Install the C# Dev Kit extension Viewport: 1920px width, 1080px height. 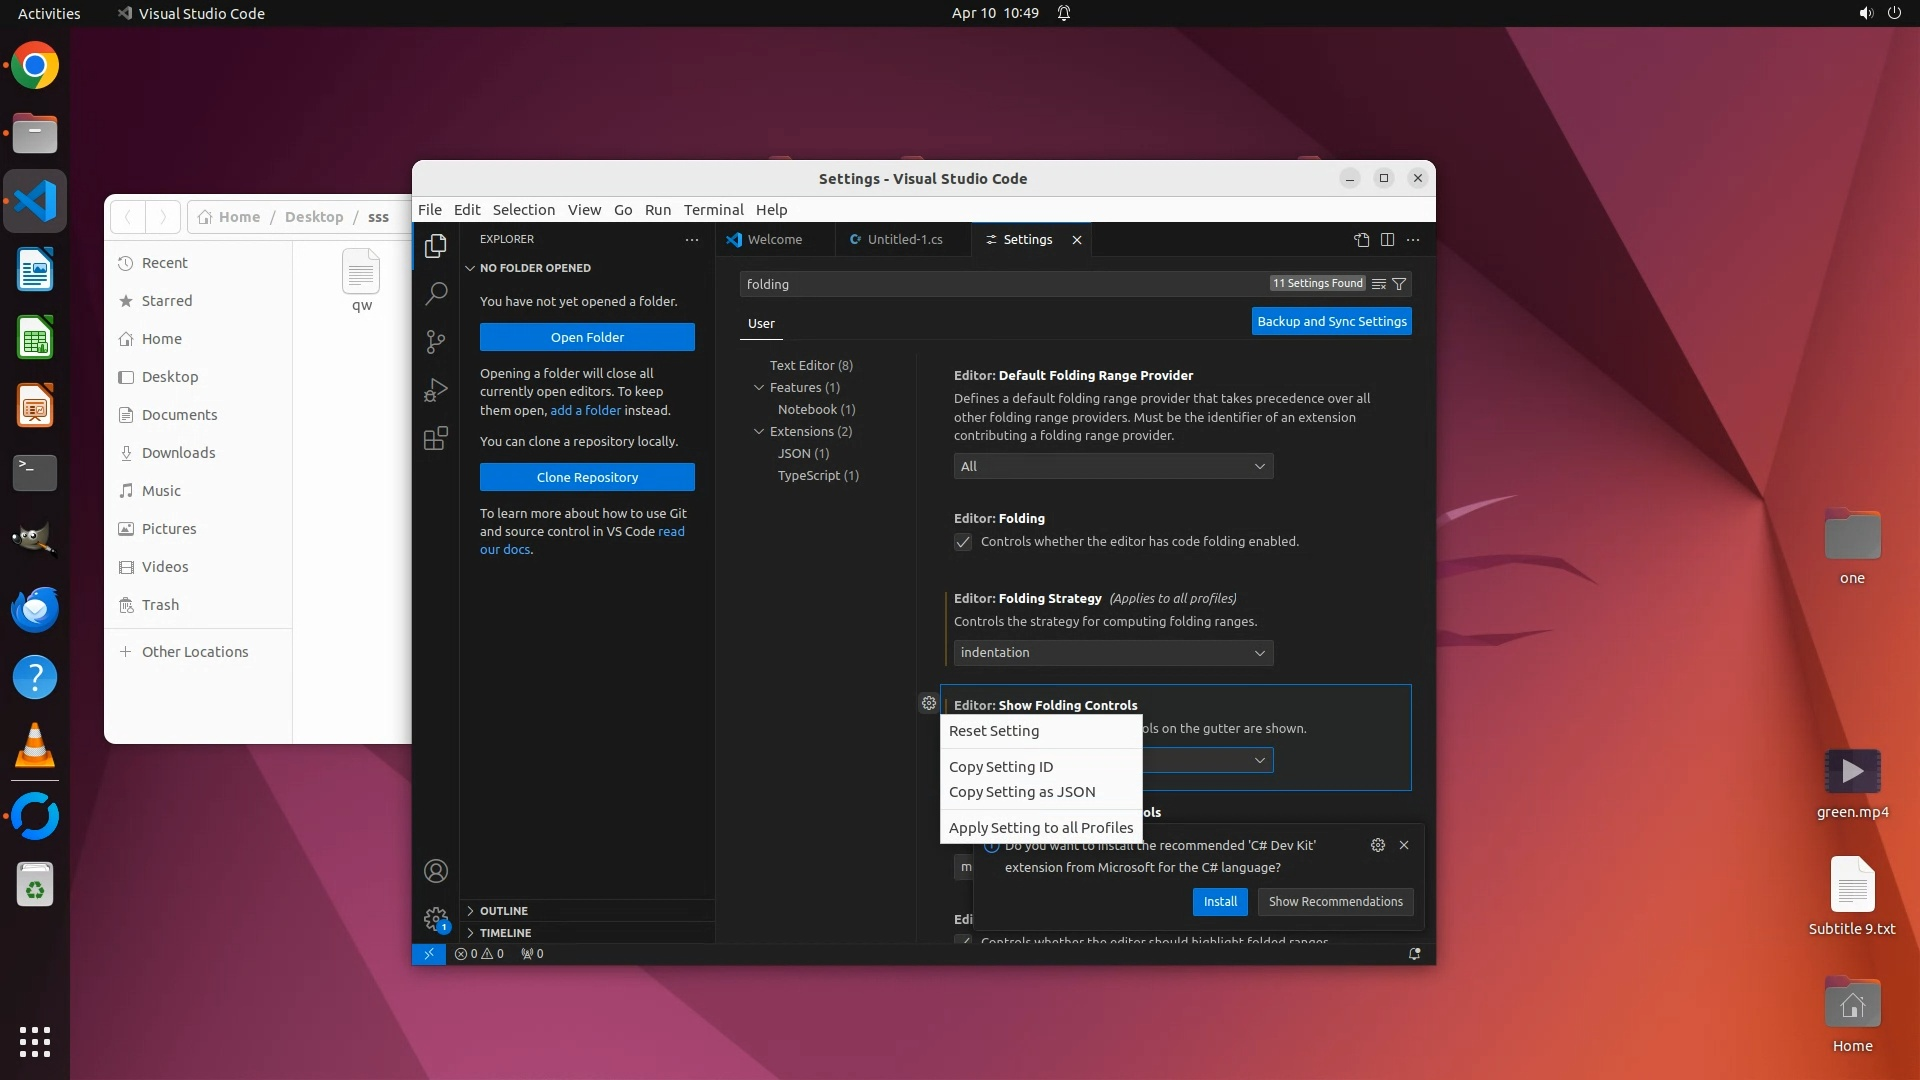pos(1220,902)
